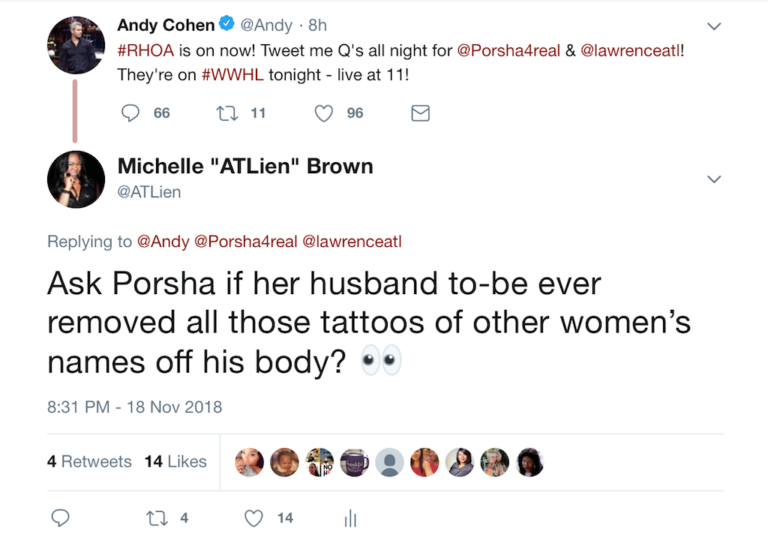
Task: Retweet Michelle Brown's tattoo question tweet
Action: pyautogui.click(x=156, y=518)
